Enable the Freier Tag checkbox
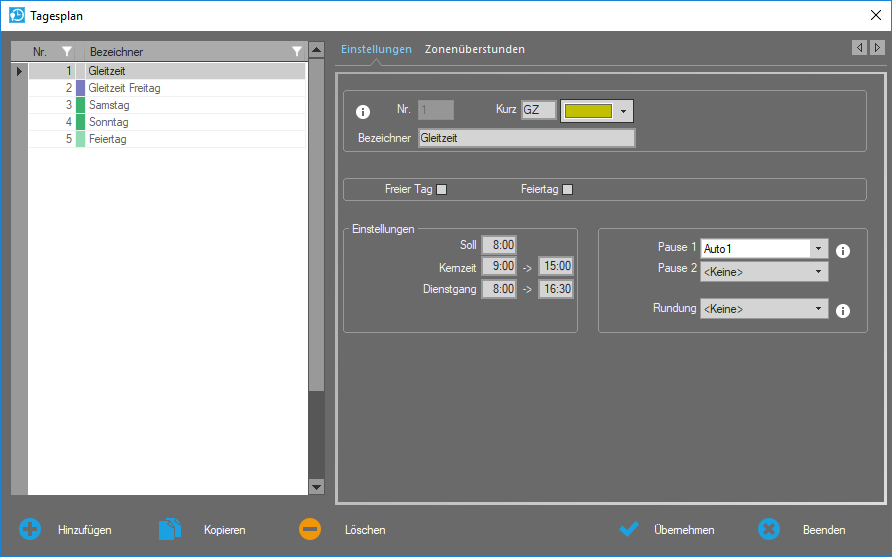The height and width of the screenshot is (557, 892). (441, 190)
